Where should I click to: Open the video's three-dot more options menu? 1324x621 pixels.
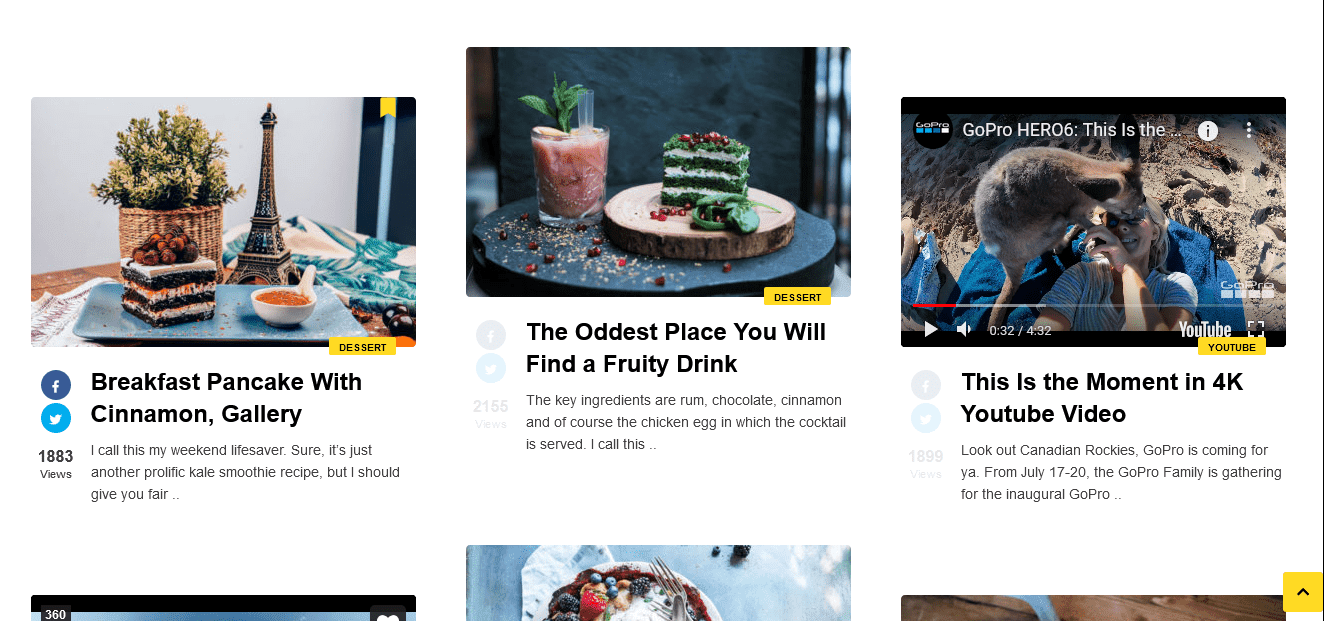point(1249,130)
